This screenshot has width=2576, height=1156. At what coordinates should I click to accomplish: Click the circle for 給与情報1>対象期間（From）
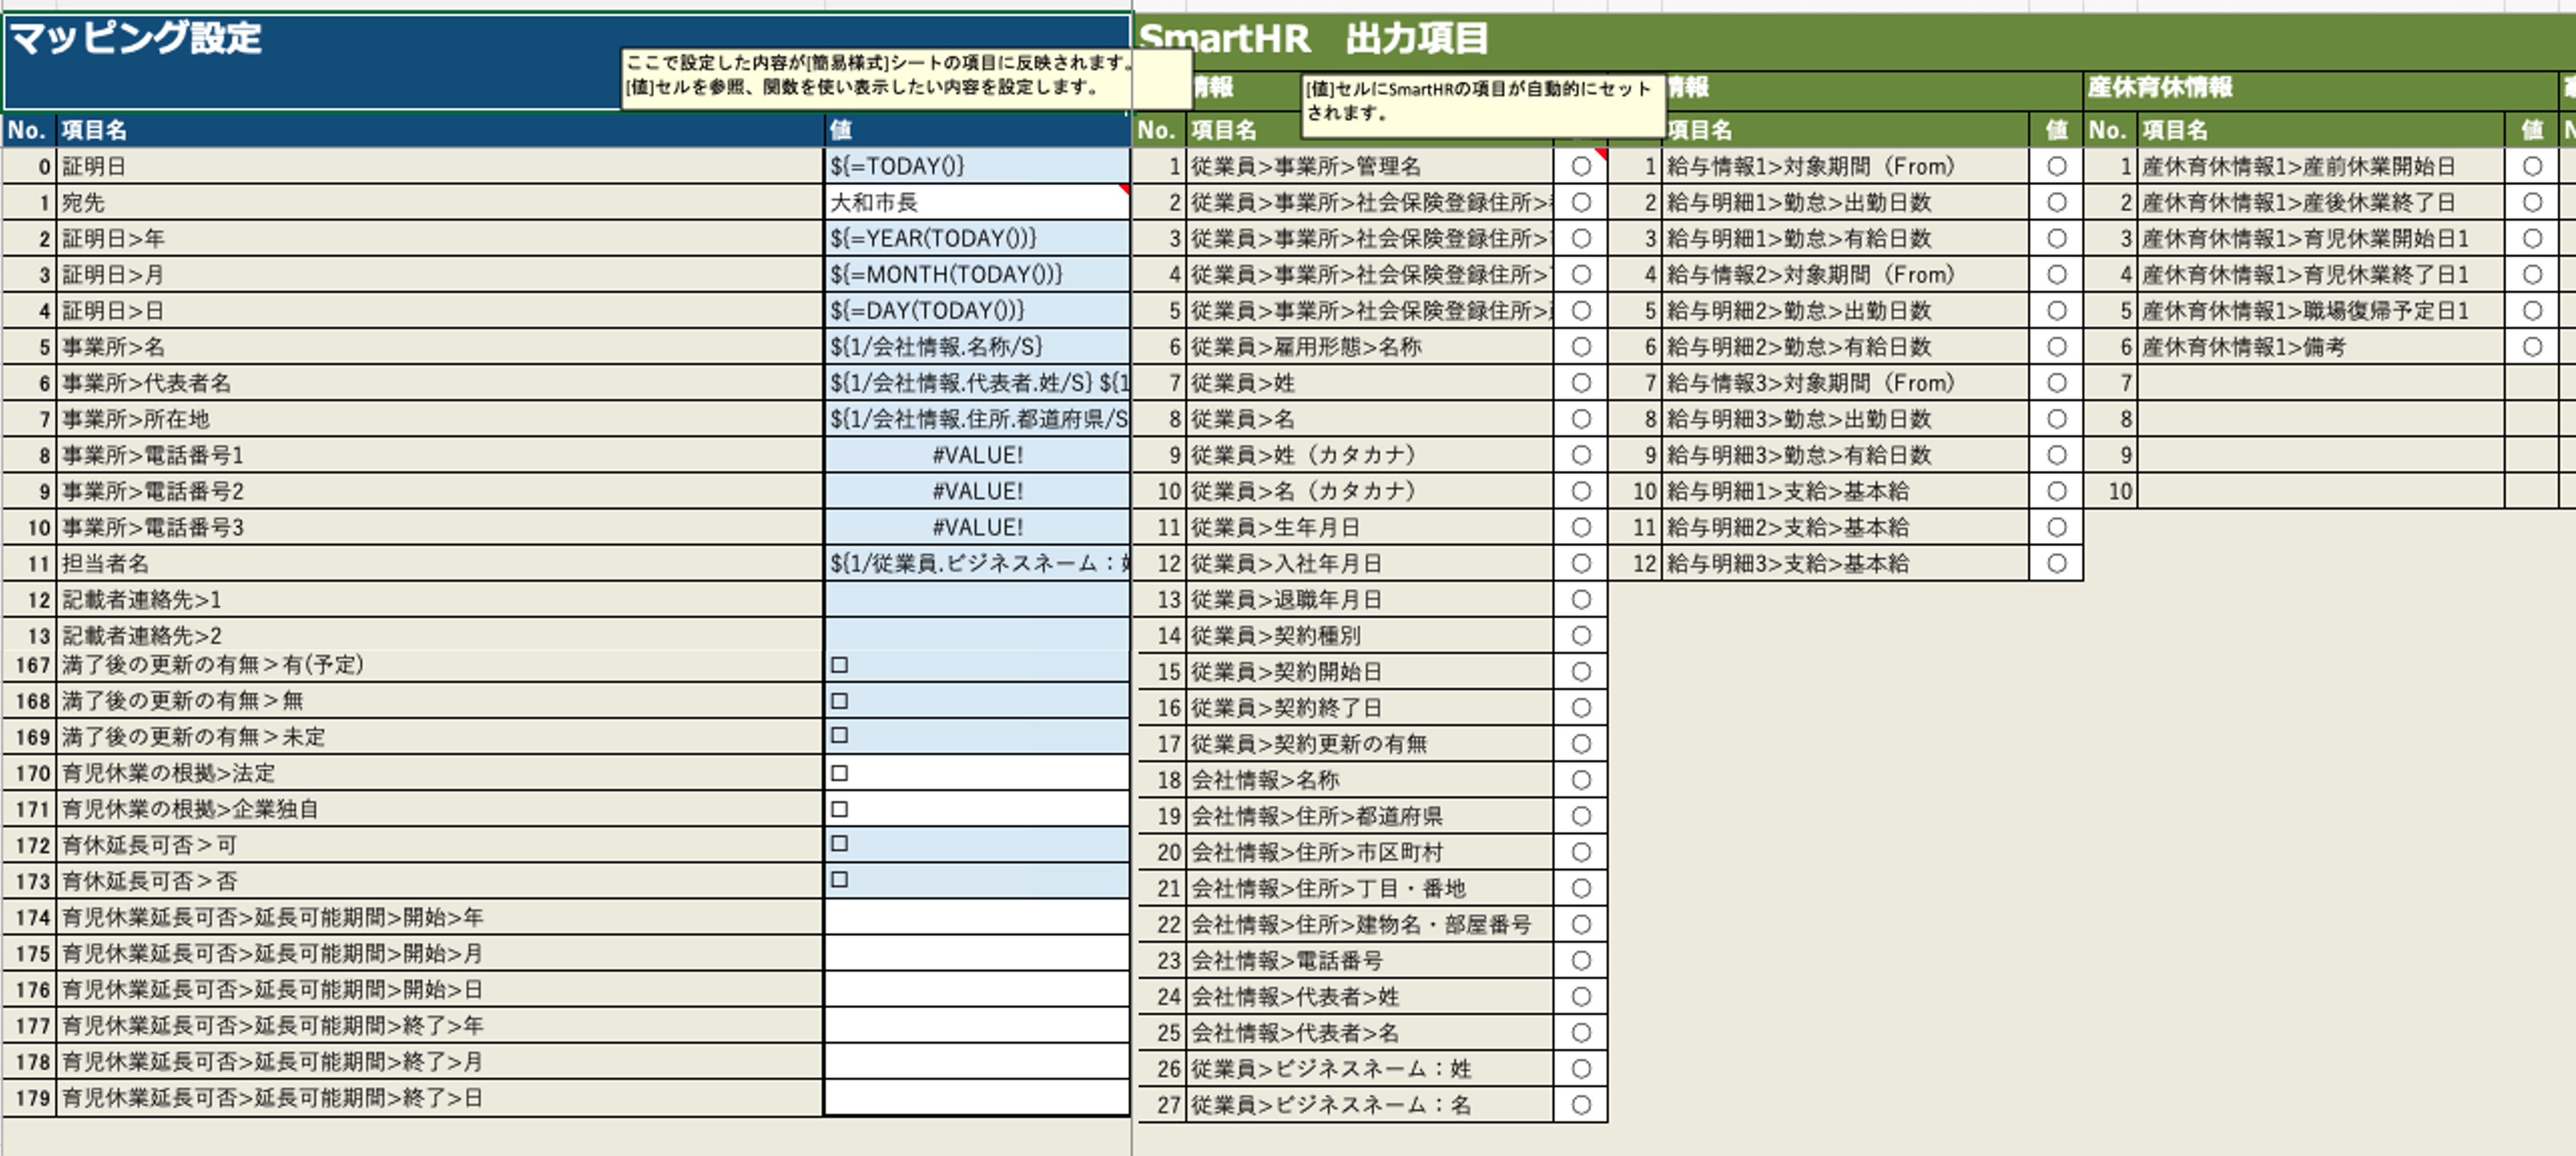(x=2057, y=166)
